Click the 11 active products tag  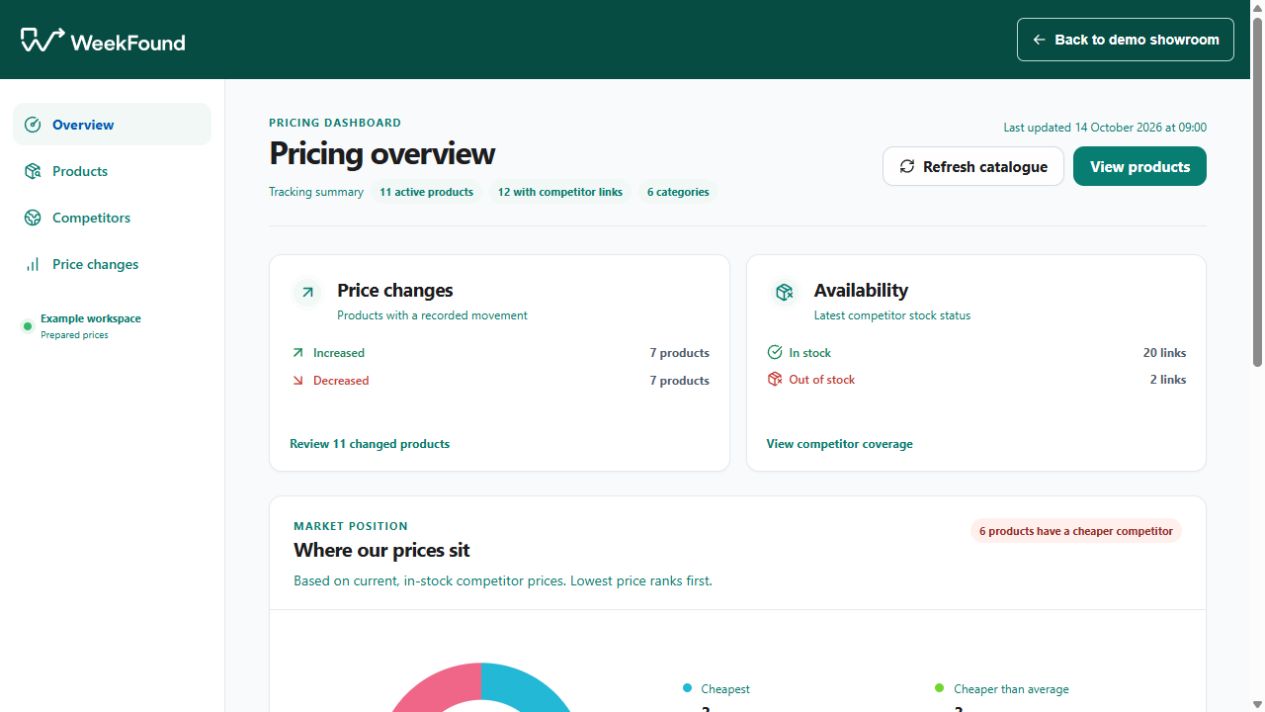pos(426,192)
